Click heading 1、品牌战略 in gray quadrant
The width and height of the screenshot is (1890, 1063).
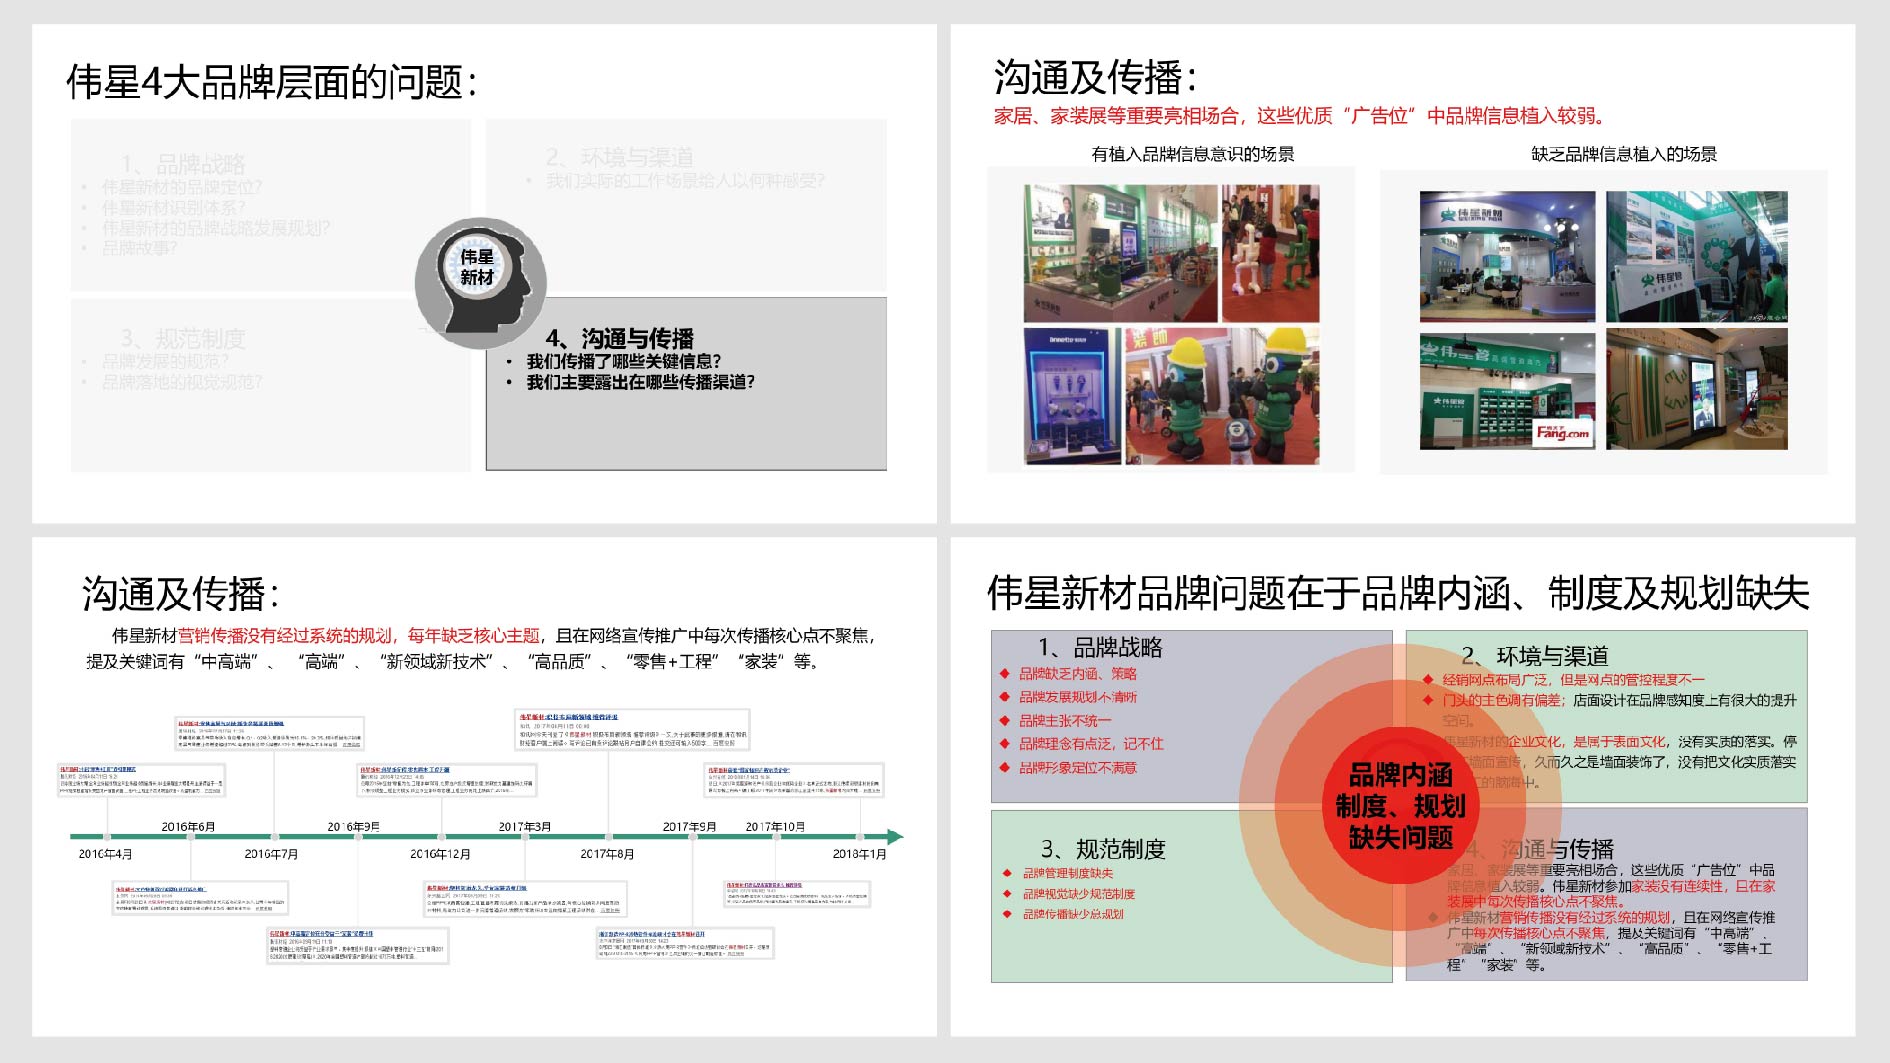1100,647
